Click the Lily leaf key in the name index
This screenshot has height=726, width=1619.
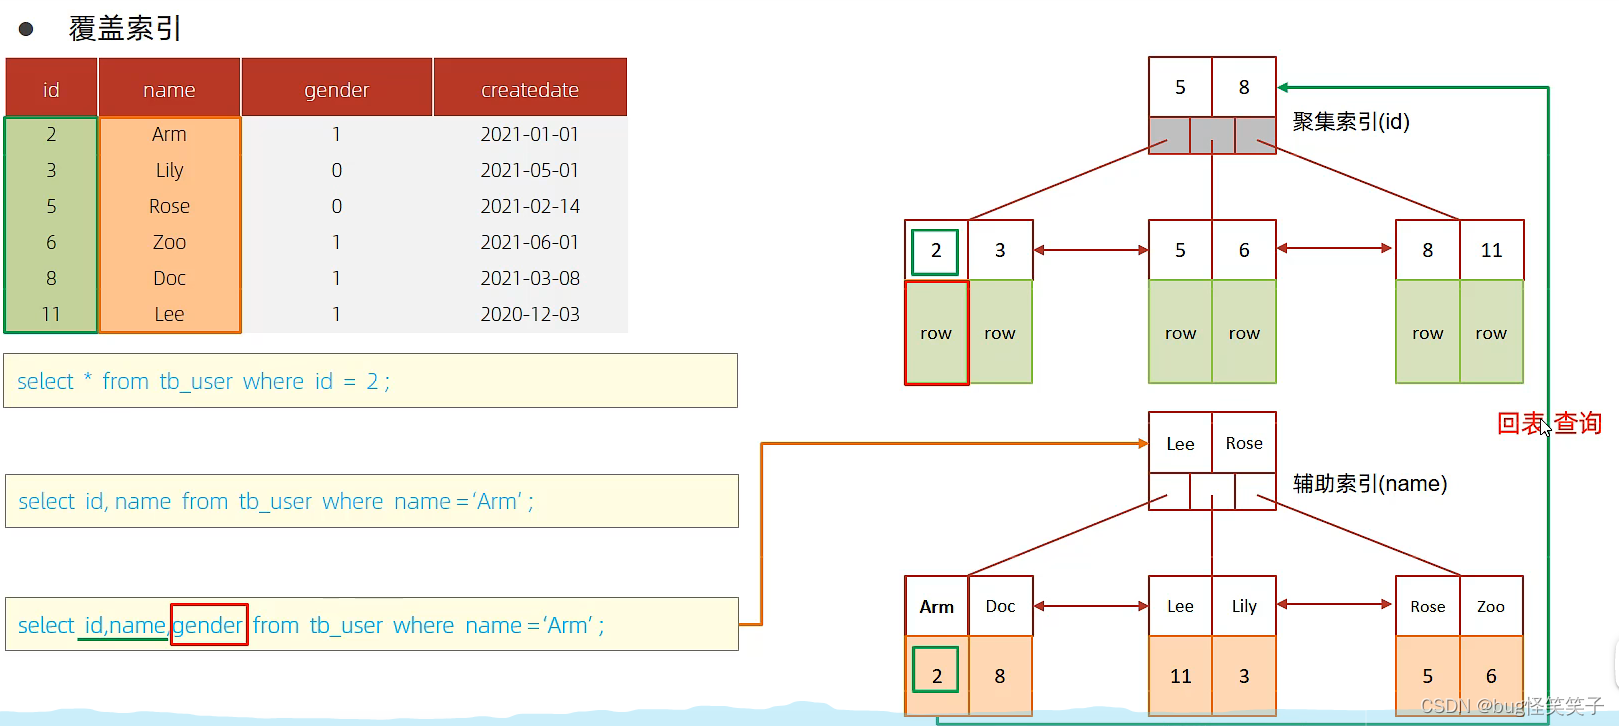pos(1244,606)
